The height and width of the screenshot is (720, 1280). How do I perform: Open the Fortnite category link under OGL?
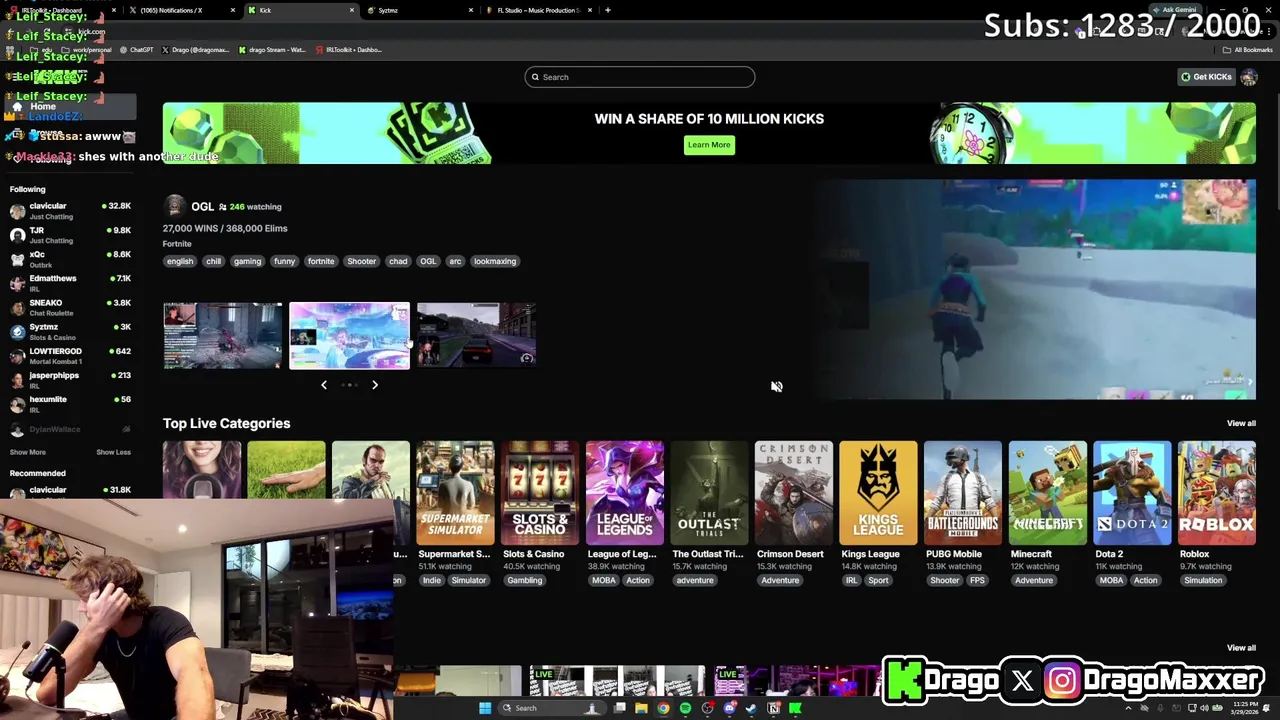(177, 244)
